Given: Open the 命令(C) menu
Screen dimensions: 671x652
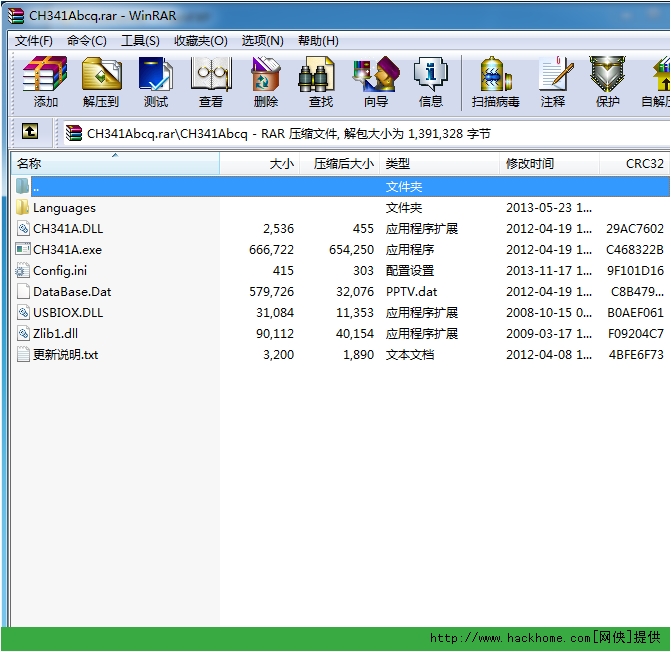Looking at the screenshot, I should point(87,41).
